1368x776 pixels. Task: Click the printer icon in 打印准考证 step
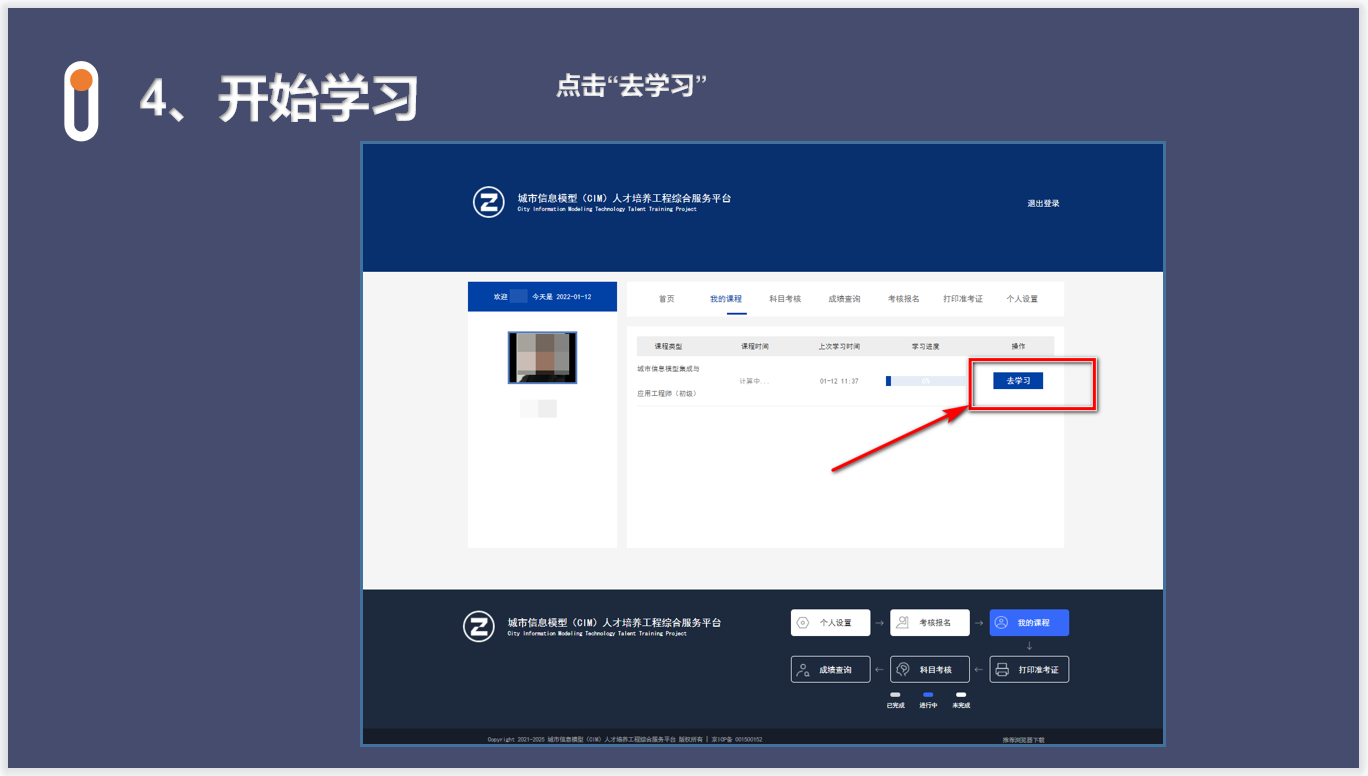(1002, 670)
